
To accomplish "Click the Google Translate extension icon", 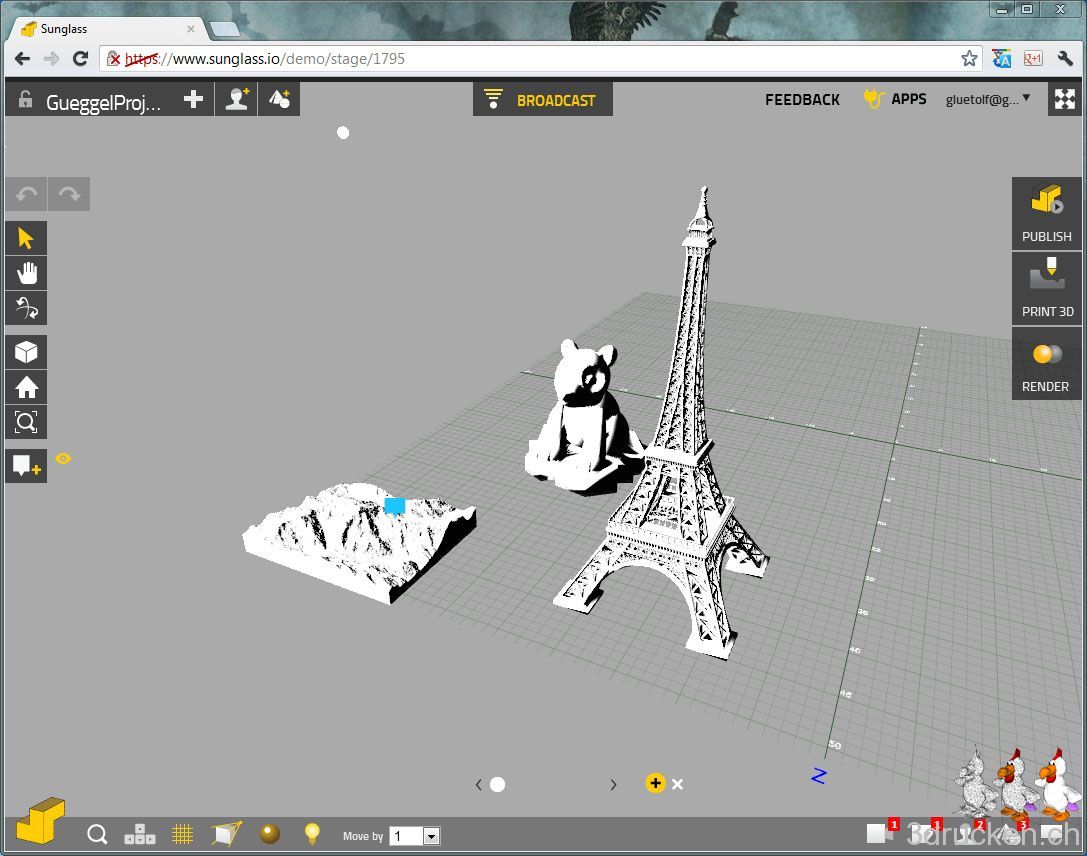I will [1001, 59].
